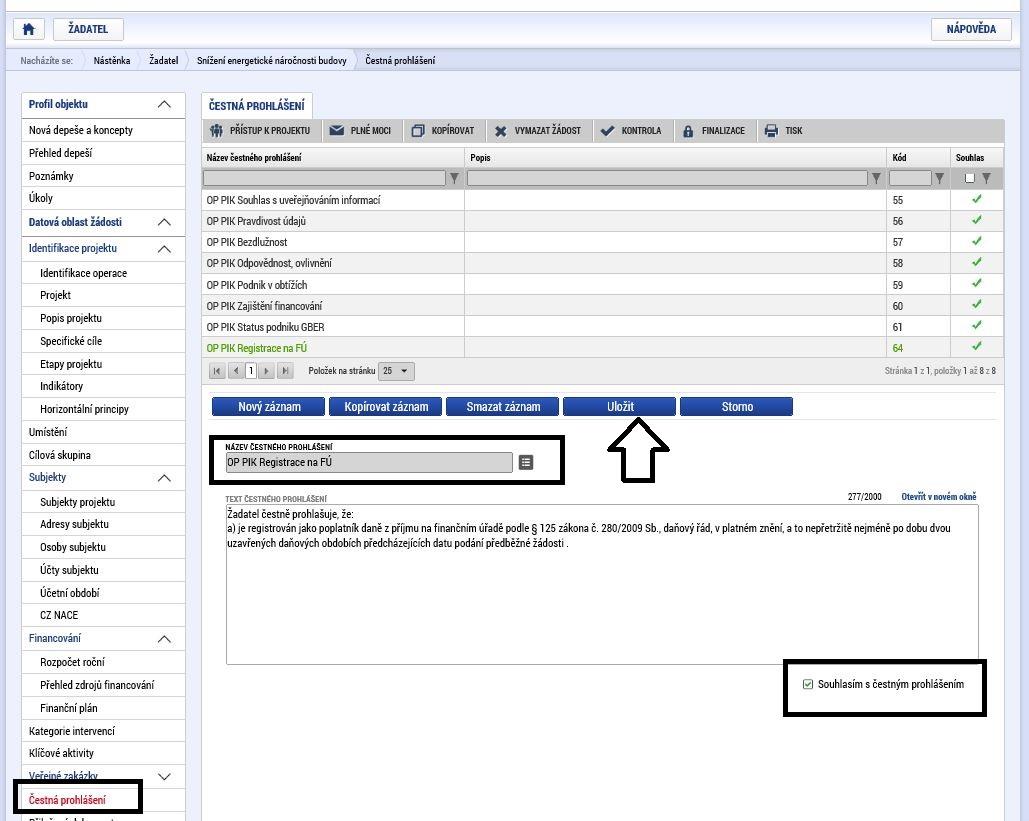This screenshot has height=821, width=1029.
Task: Select the Čestná prohlášení tab
Action: tap(257, 106)
